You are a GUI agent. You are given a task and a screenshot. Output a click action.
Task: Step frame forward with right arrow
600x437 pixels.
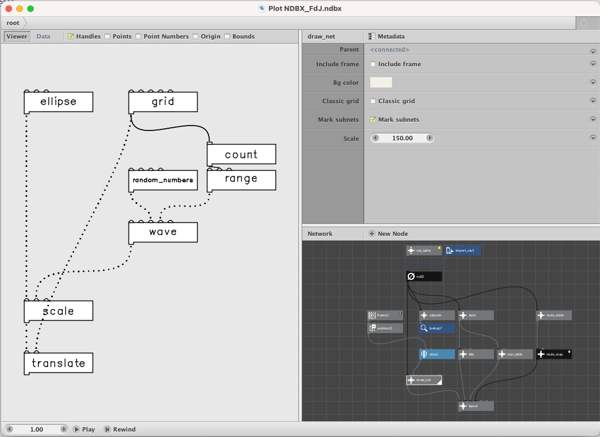tap(64, 429)
